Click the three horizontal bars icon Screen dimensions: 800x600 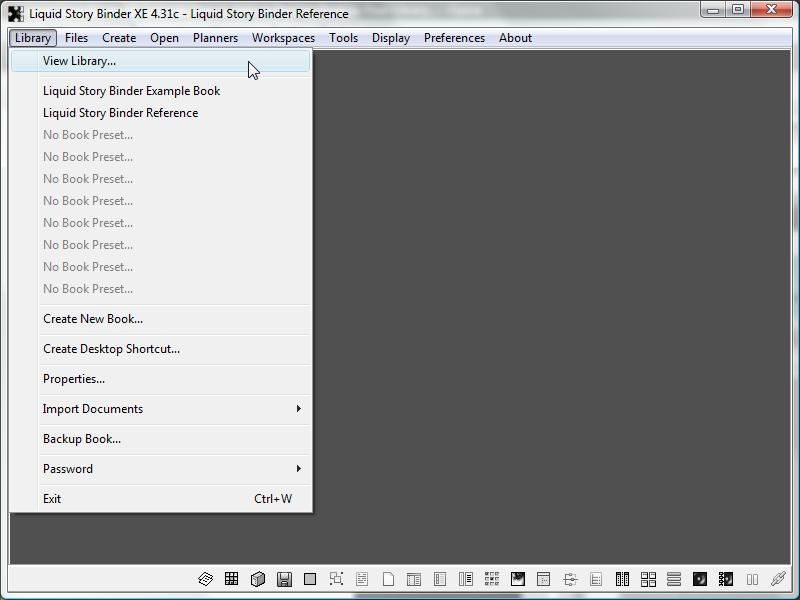click(x=674, y=579)
